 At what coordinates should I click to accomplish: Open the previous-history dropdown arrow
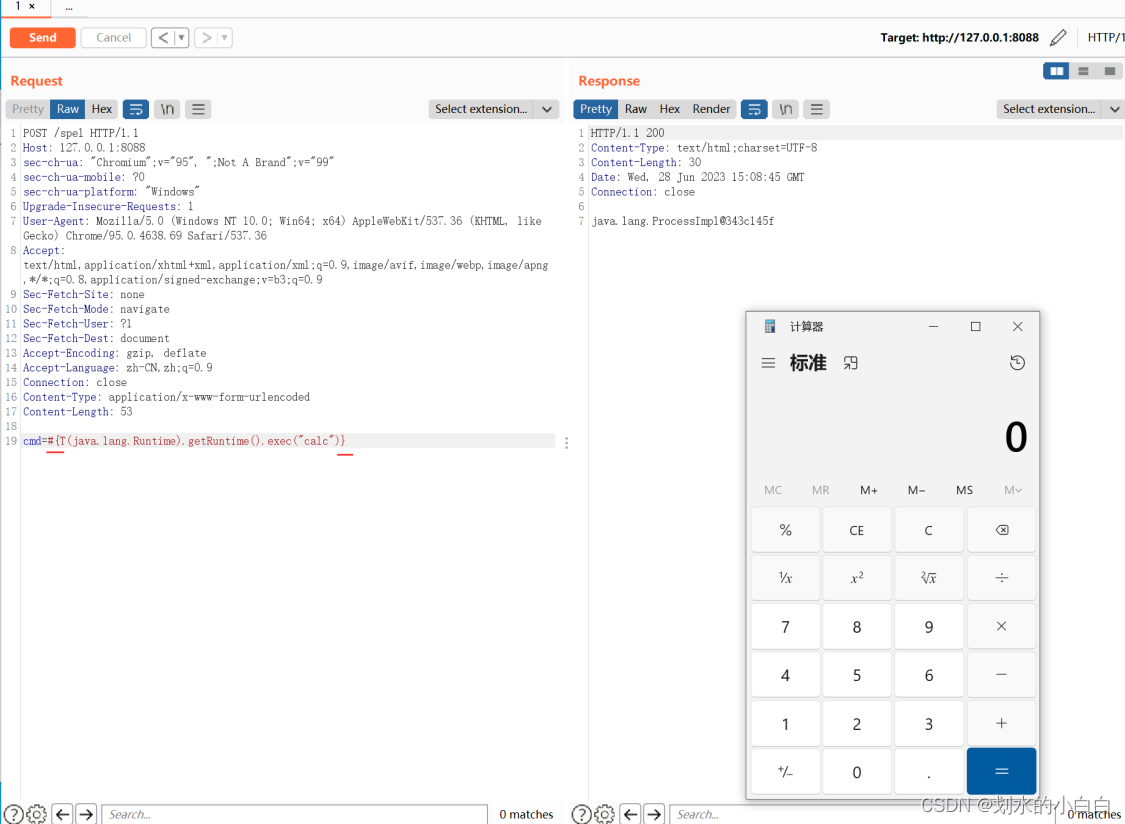pyautogui.click(x=182, y=37)
